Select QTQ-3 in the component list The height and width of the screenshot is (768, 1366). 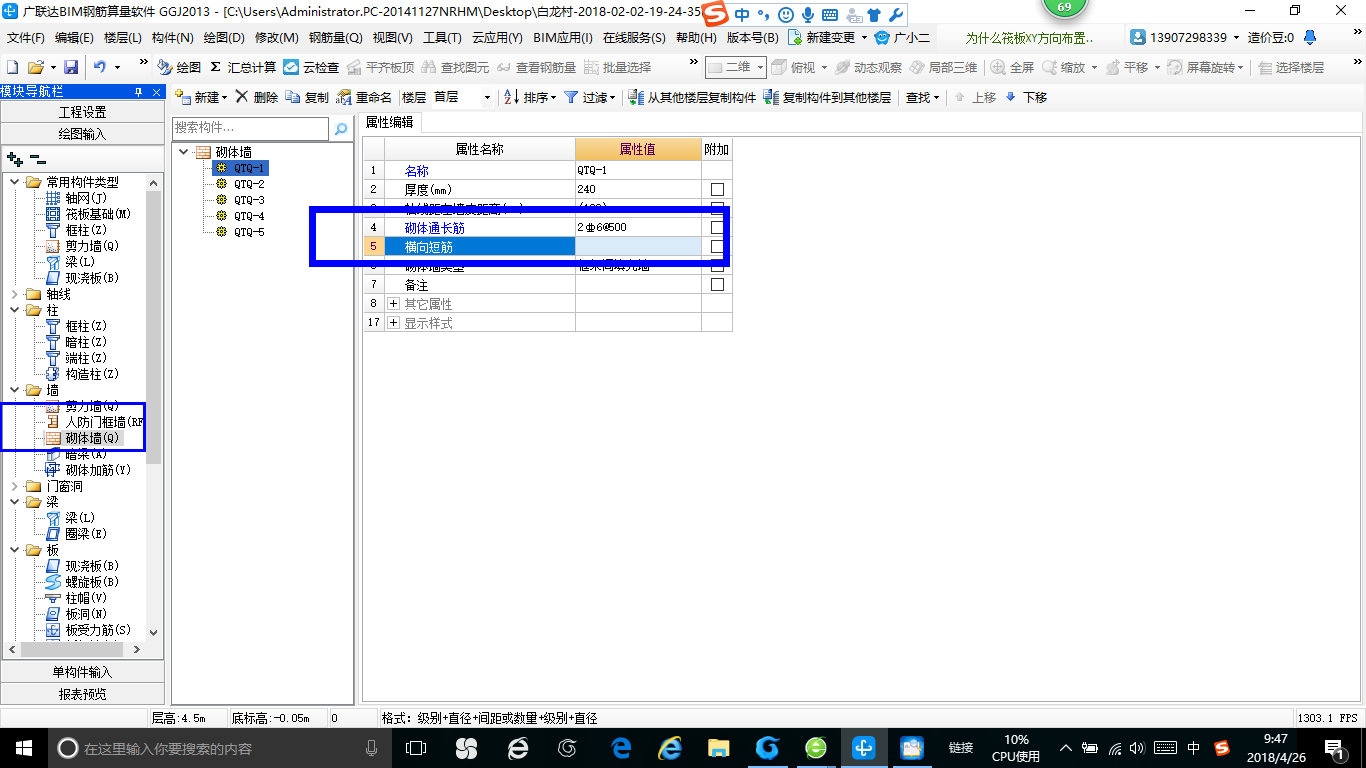coord(249,200)
